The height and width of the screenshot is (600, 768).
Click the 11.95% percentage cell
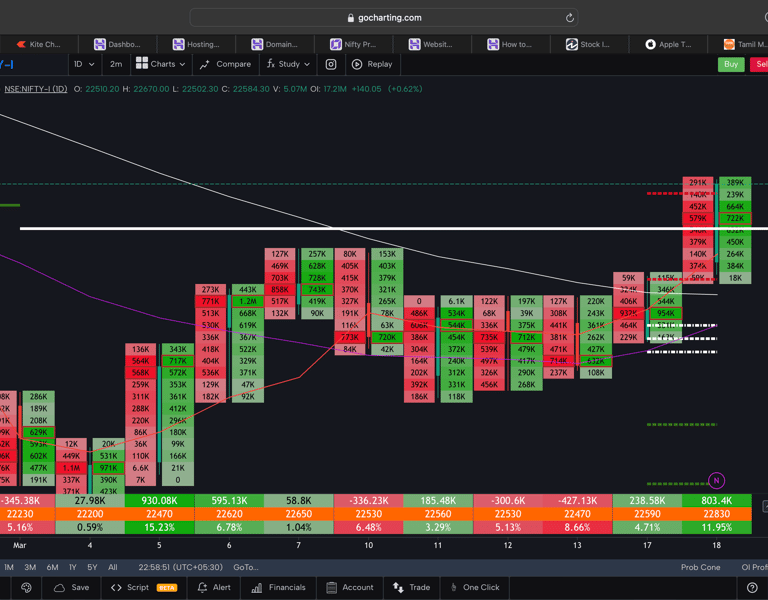pyautogui.click(x=717, y=528)
